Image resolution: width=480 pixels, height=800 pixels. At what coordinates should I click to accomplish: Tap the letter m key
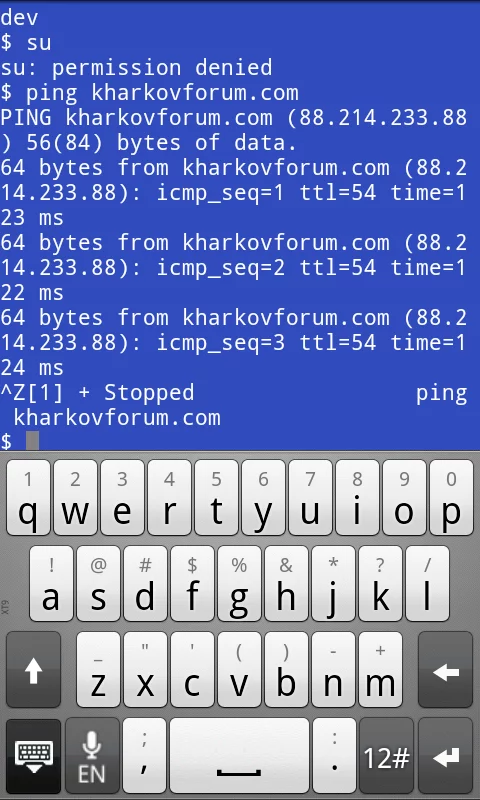point(381,669)
